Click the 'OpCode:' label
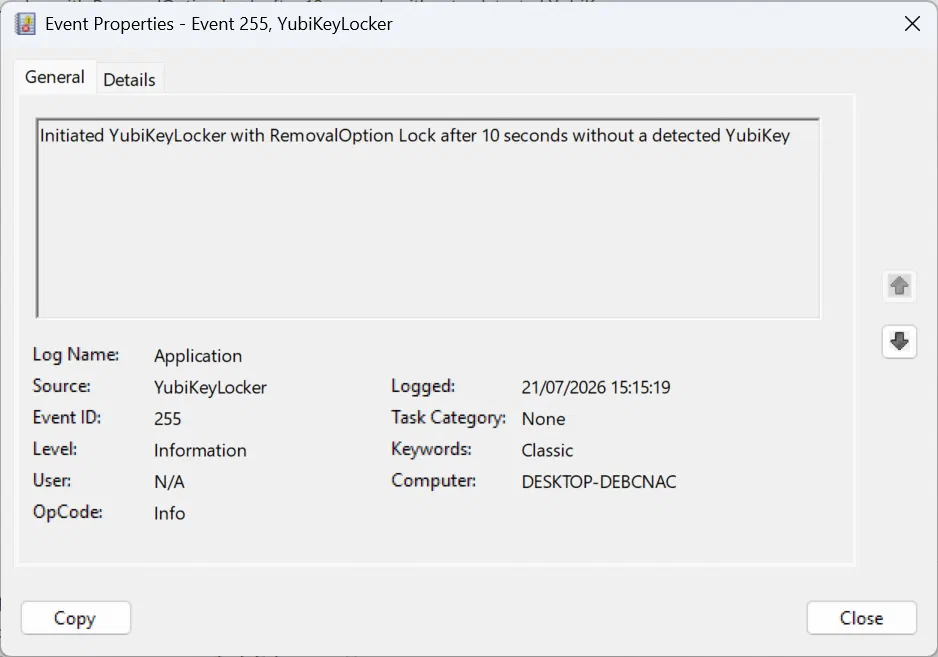Image resolution: width=938 pixels, height=657 pixels. (x=68, y=512)
